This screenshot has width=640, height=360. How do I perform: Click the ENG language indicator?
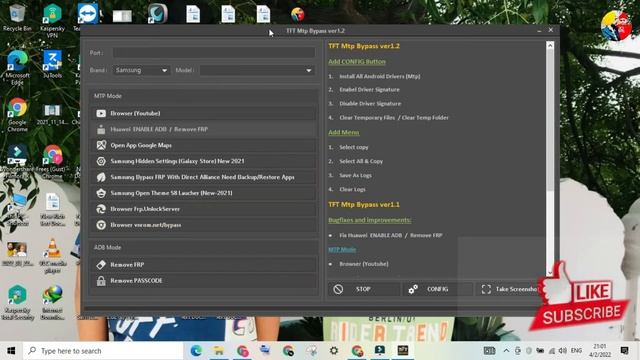(576, 351)
